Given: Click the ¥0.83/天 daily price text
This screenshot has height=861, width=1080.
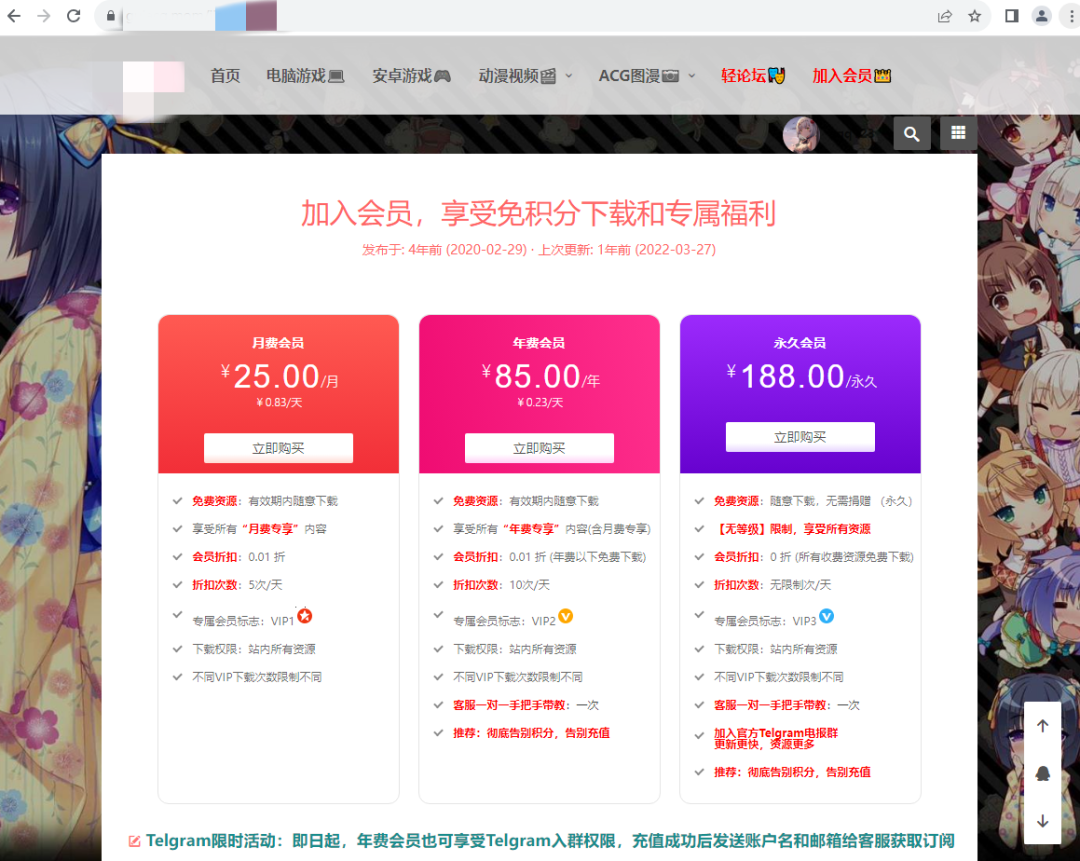Looking at the screenshot, I should click(279, 402).
